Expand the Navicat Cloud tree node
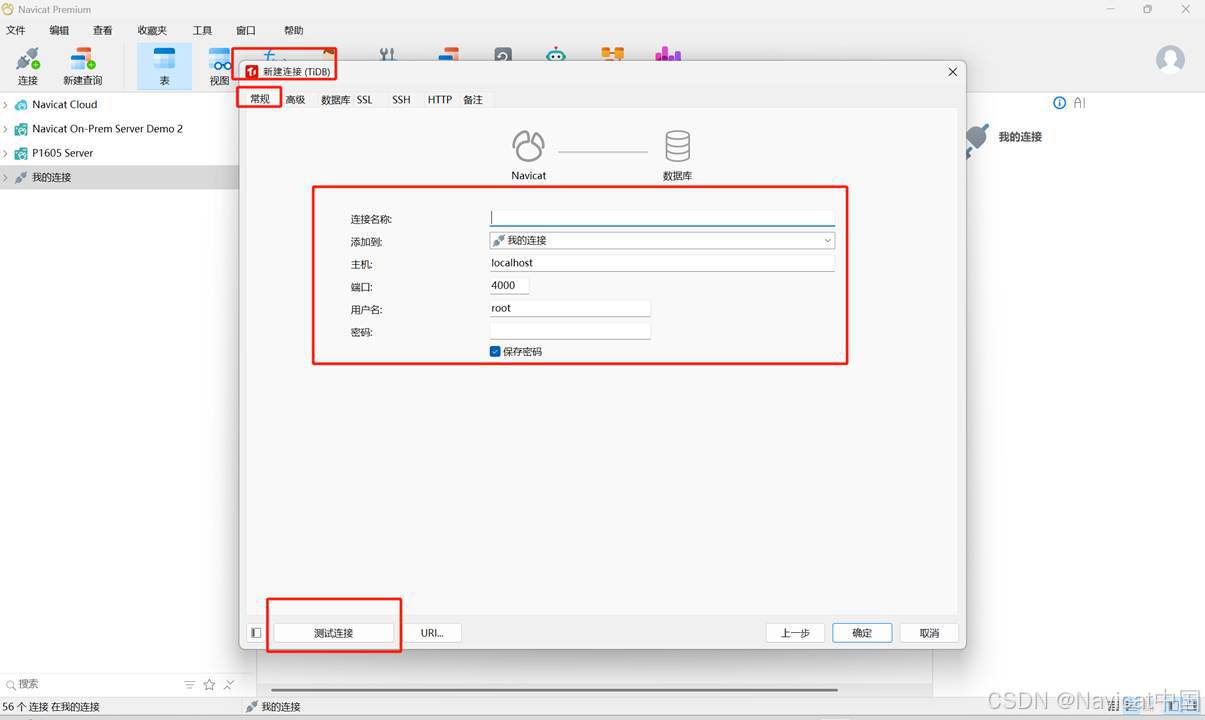This screenshot has height=720, width=1205. (6, 105)
